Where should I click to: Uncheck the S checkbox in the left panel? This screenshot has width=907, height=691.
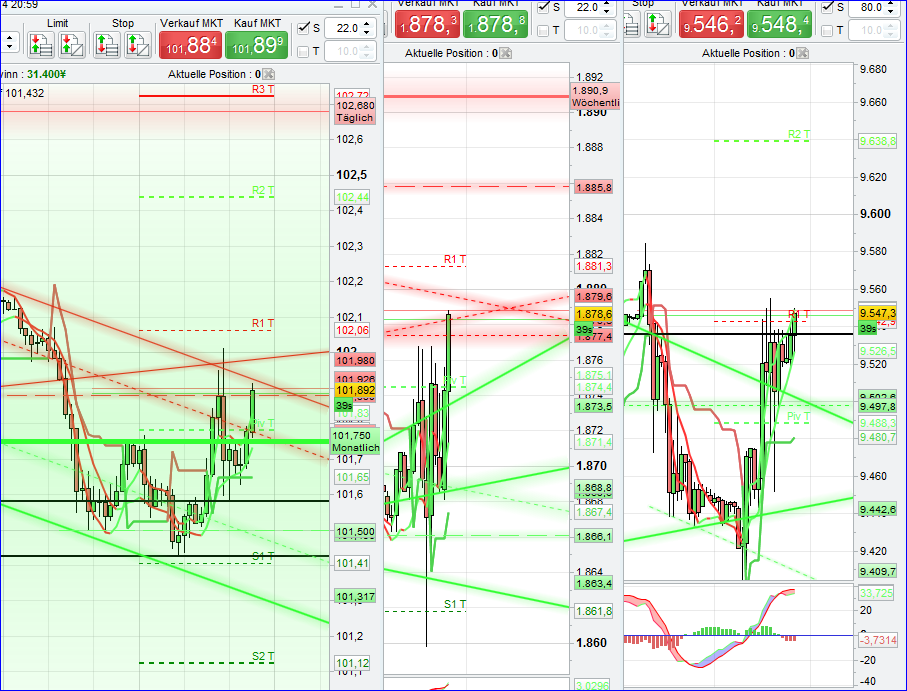[302, 27]
